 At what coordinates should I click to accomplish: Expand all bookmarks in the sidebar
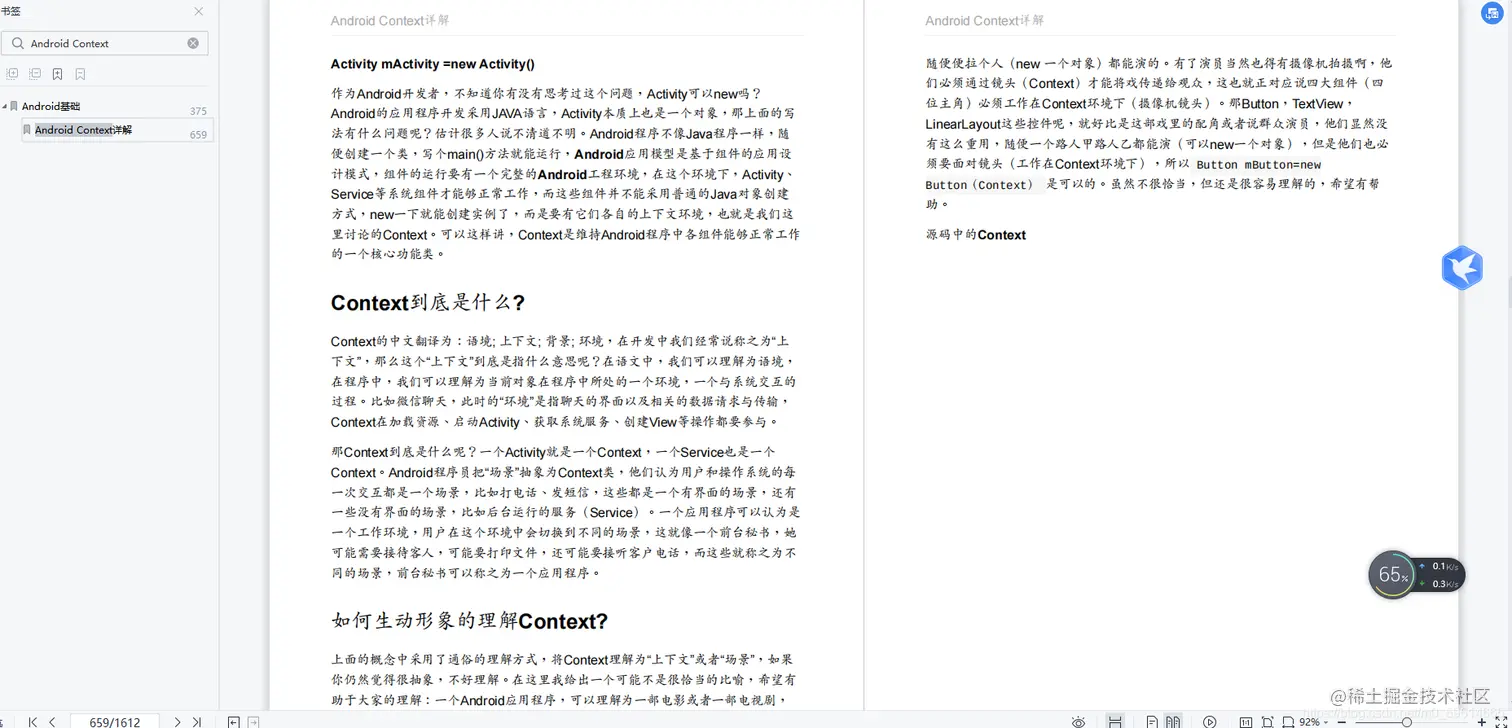click(12, 74)
